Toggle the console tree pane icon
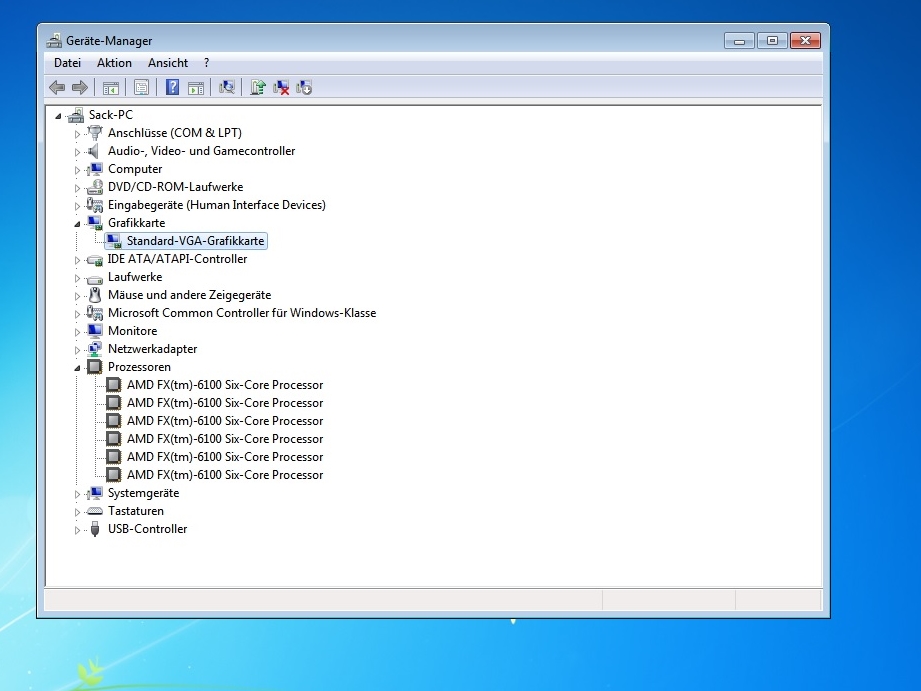Viewport: 921px width, 691px height. [110, 88]
